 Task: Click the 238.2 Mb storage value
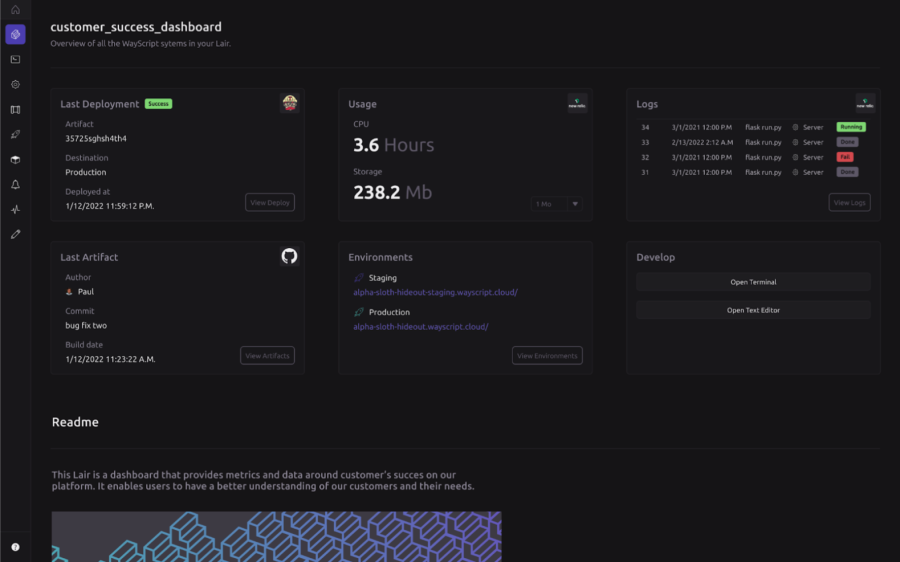pyautogui.click(x=392, y=192)
